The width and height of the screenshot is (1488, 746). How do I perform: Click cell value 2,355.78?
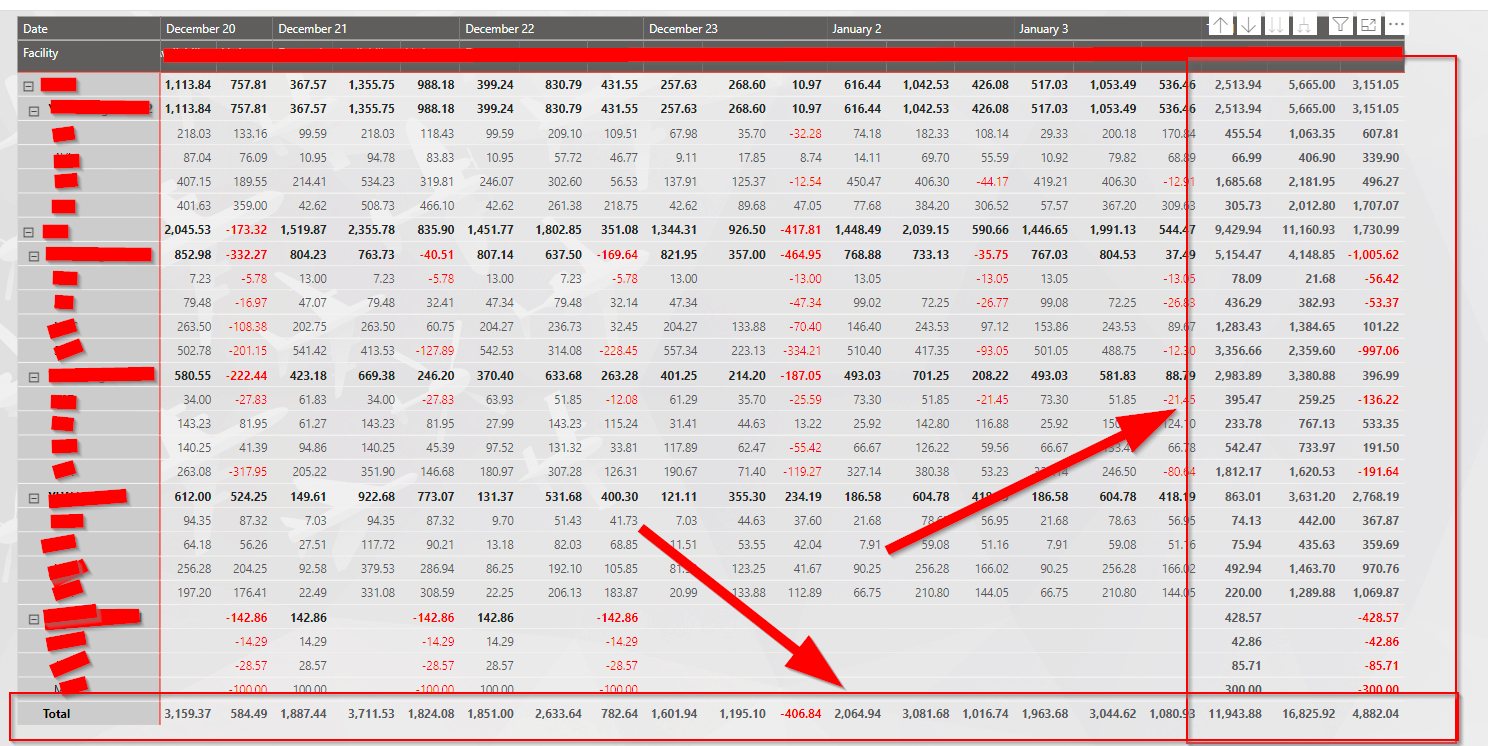[370, 230]
